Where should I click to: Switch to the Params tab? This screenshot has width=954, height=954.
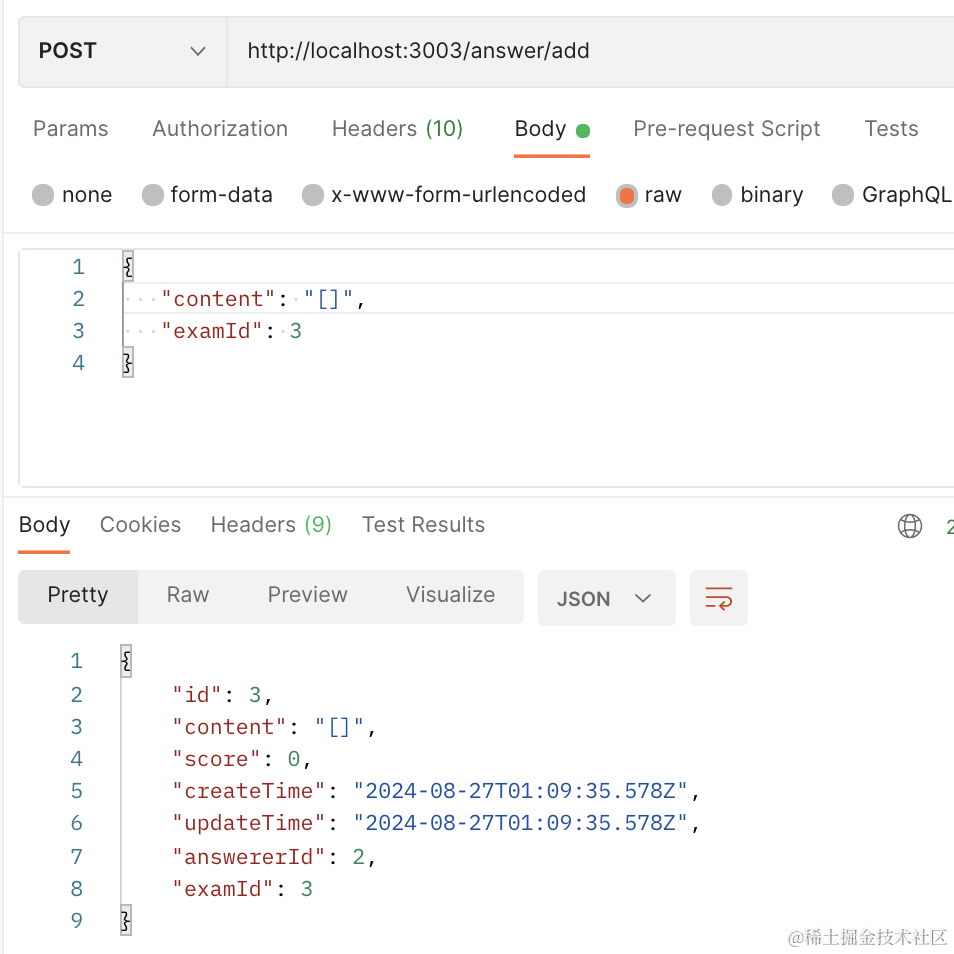70,129
